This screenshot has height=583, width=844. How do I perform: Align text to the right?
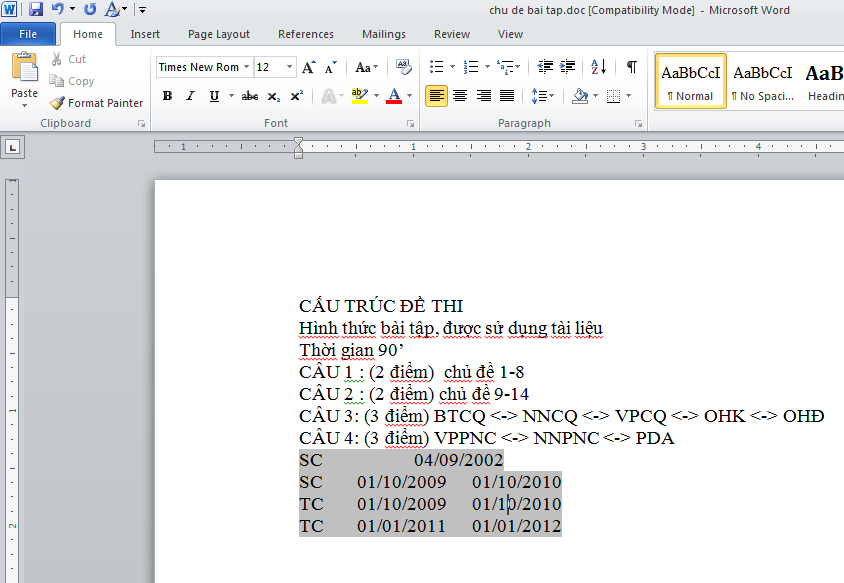(483, 96)
